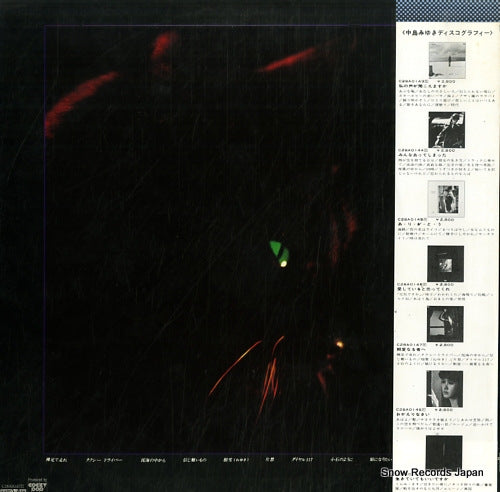
Task: Select the figure-by-window album cover thumbnail
Action: coord(445,324)
